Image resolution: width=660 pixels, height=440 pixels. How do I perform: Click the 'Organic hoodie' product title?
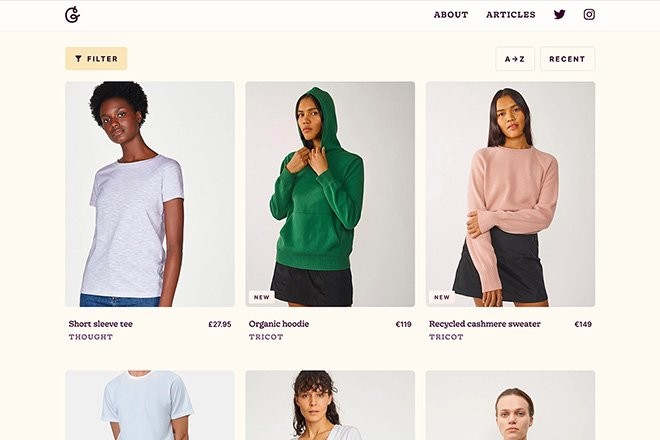pos(279,324)
